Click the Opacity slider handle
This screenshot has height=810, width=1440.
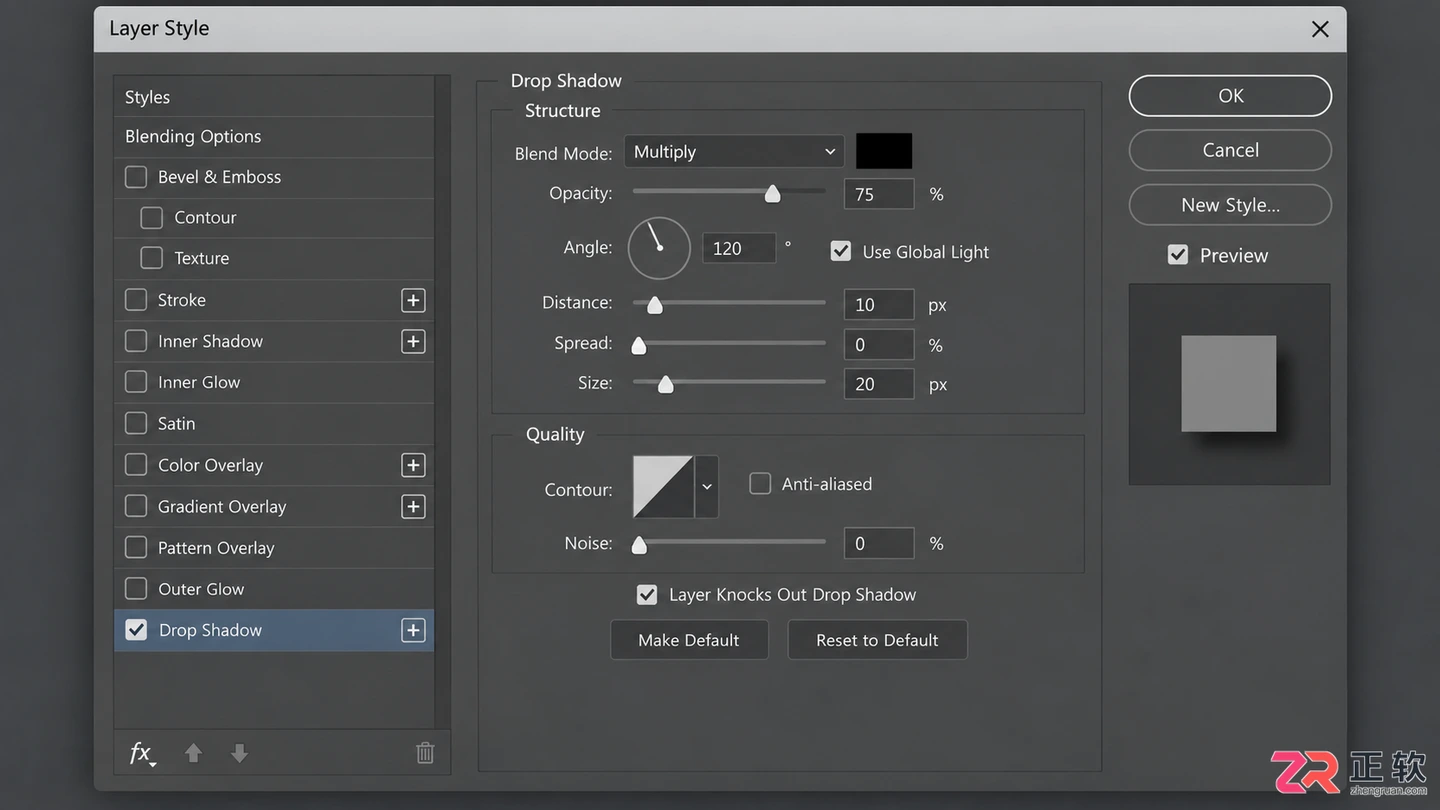772,193
